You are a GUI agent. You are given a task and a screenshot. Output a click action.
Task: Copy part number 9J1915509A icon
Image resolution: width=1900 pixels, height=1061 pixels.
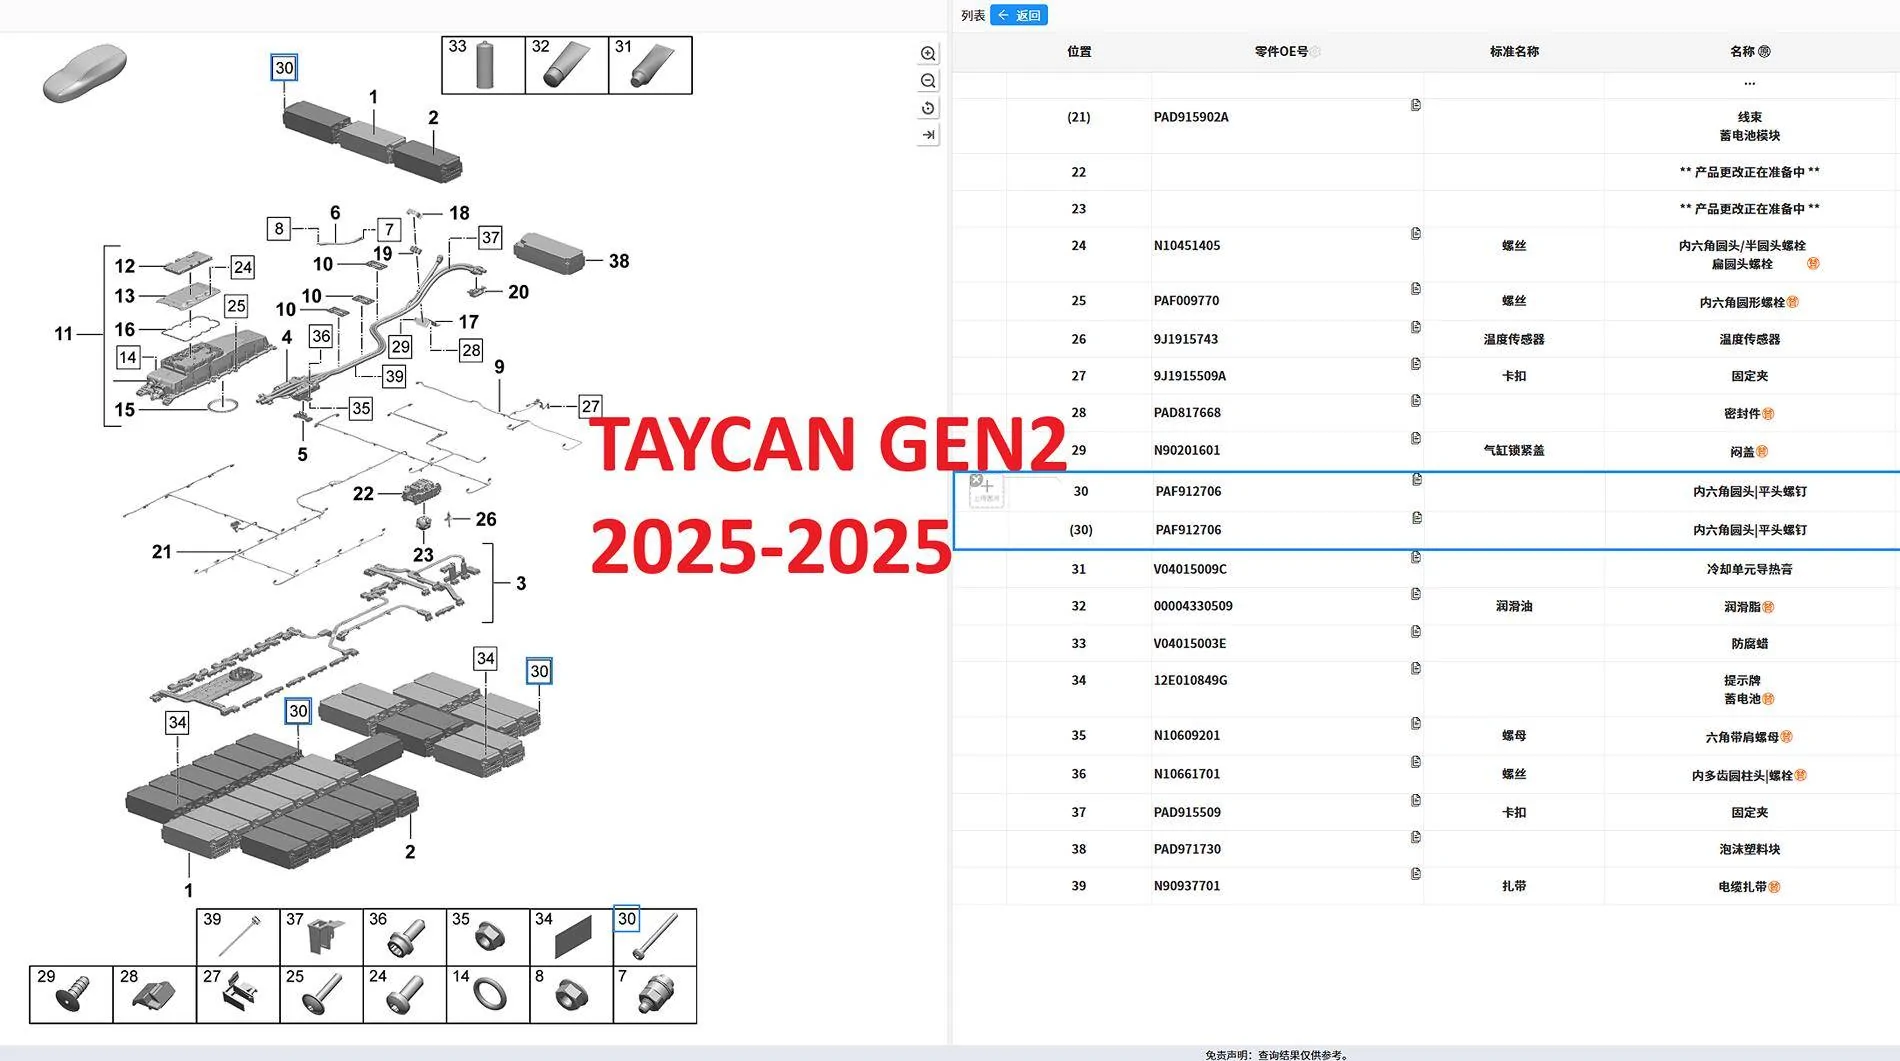[x=1416, y=364]
